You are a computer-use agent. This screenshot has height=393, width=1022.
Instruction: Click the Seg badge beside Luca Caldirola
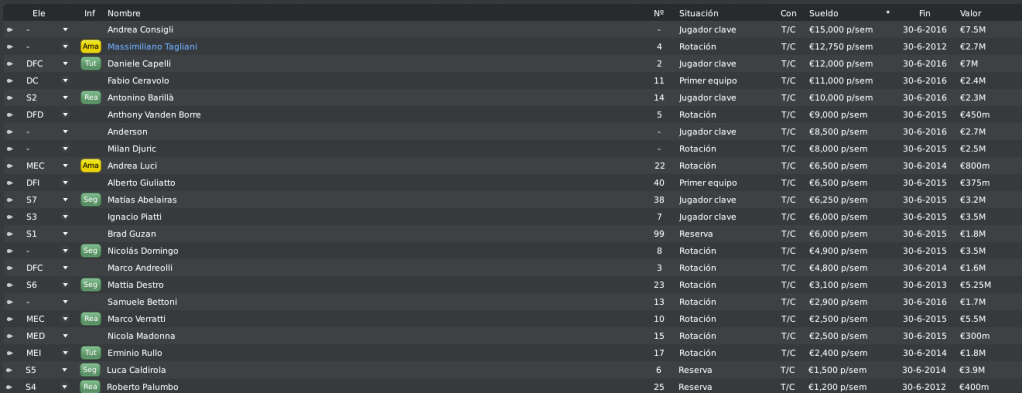pyautogui.click(x=90, y=370)
